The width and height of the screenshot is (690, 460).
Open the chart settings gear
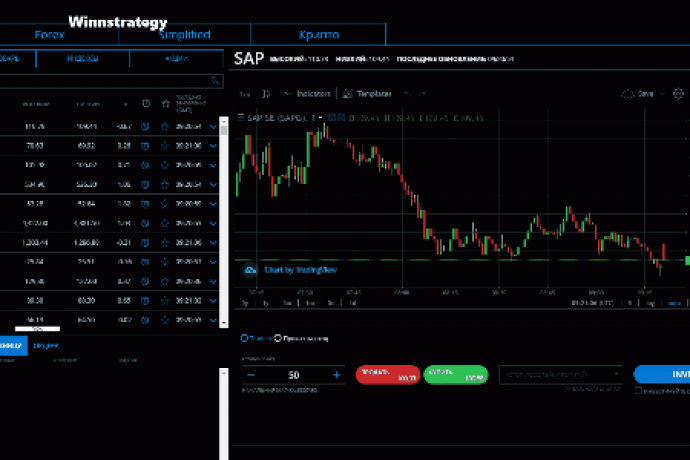tap(679, 94)
